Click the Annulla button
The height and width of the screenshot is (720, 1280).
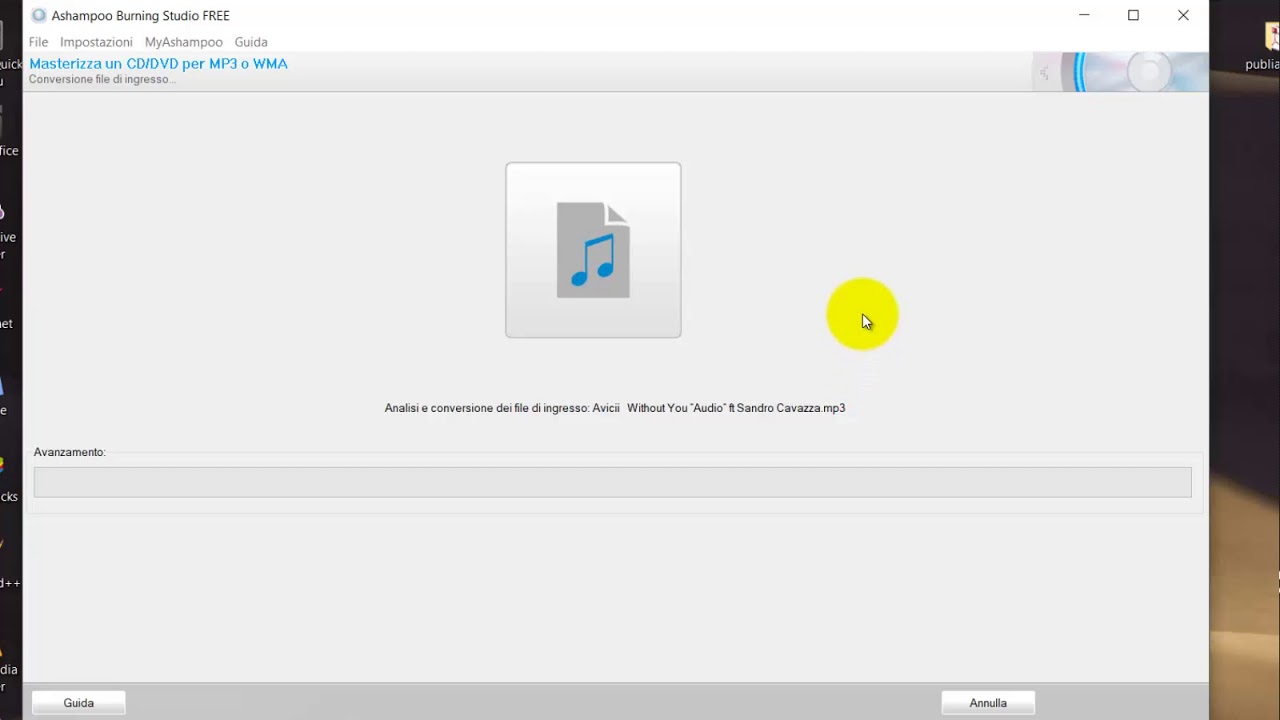(988, 703)
